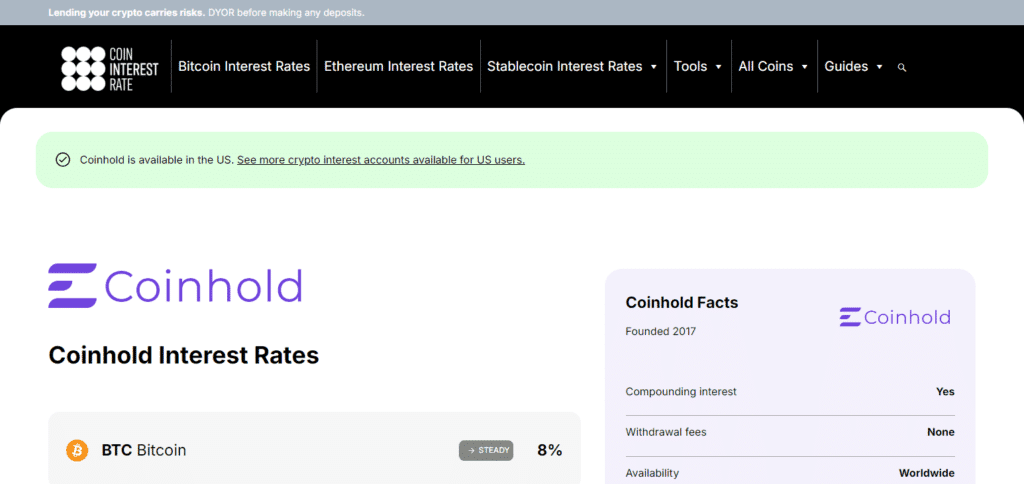Click 'Lending your crypto carries risks' notice
This screenshot has width=1024, height=484.
click(127, 12)
